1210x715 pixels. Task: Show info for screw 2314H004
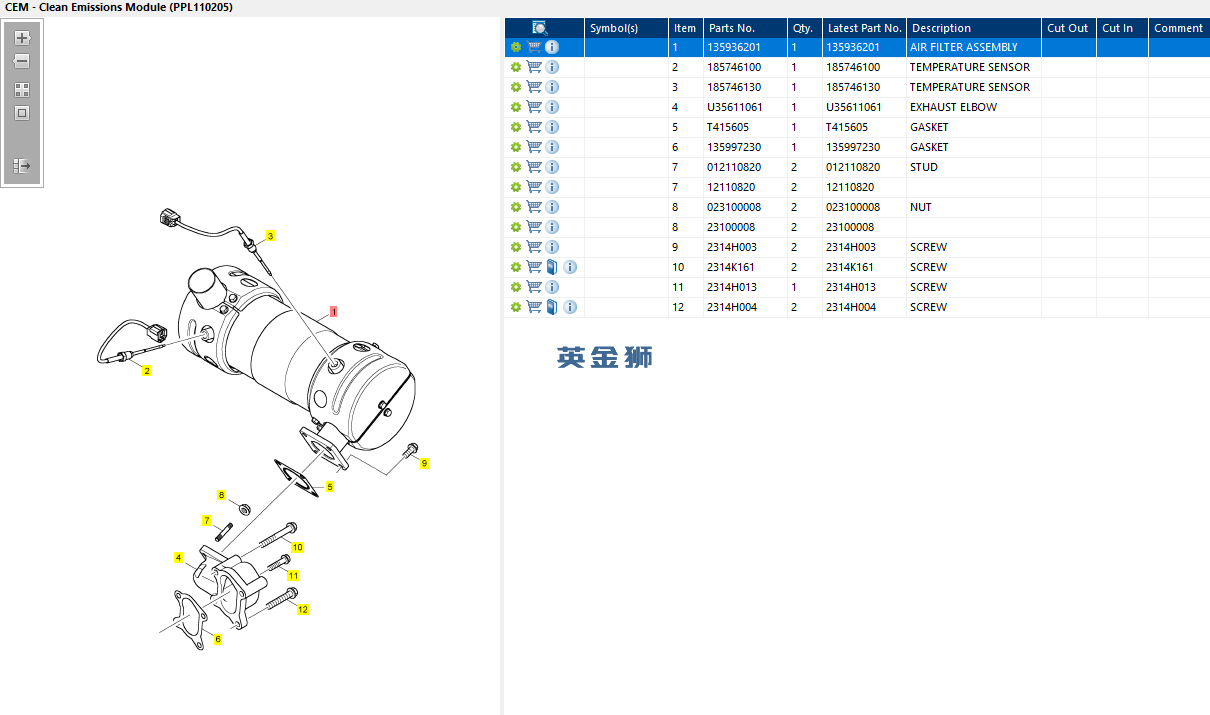point(570,307)
